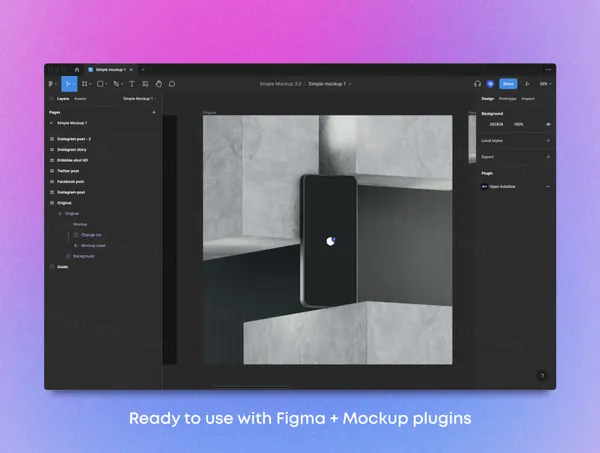Screen dimensions: 600x453
Task: Open the Figma main menu
Action: coord(51,84)
